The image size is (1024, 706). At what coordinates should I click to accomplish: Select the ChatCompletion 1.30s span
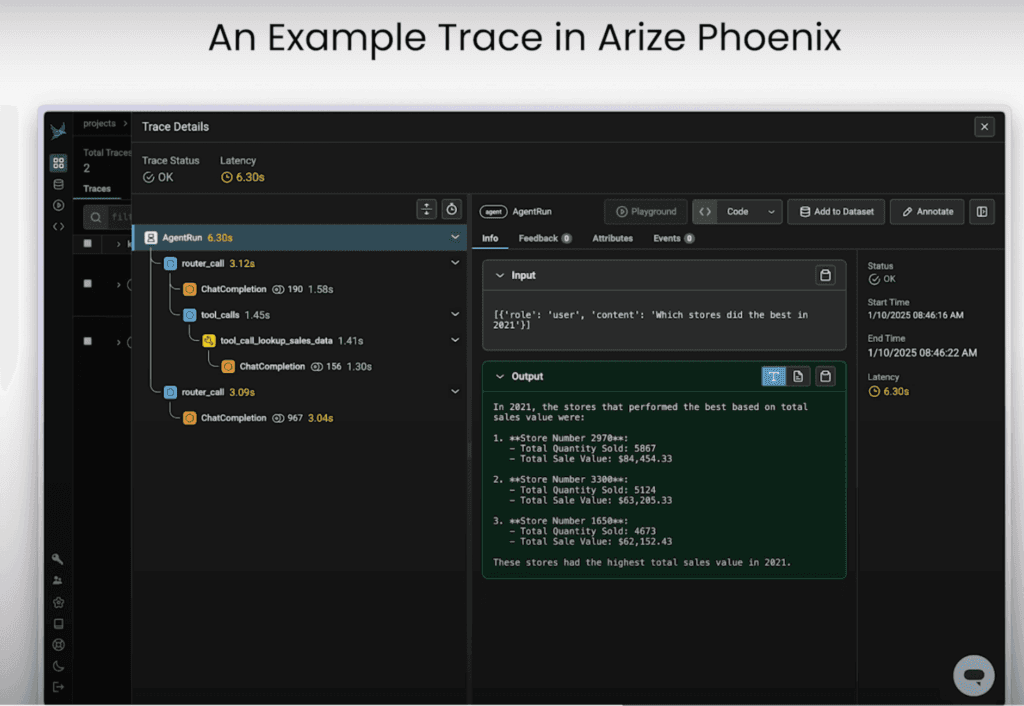tap(299, 366)
